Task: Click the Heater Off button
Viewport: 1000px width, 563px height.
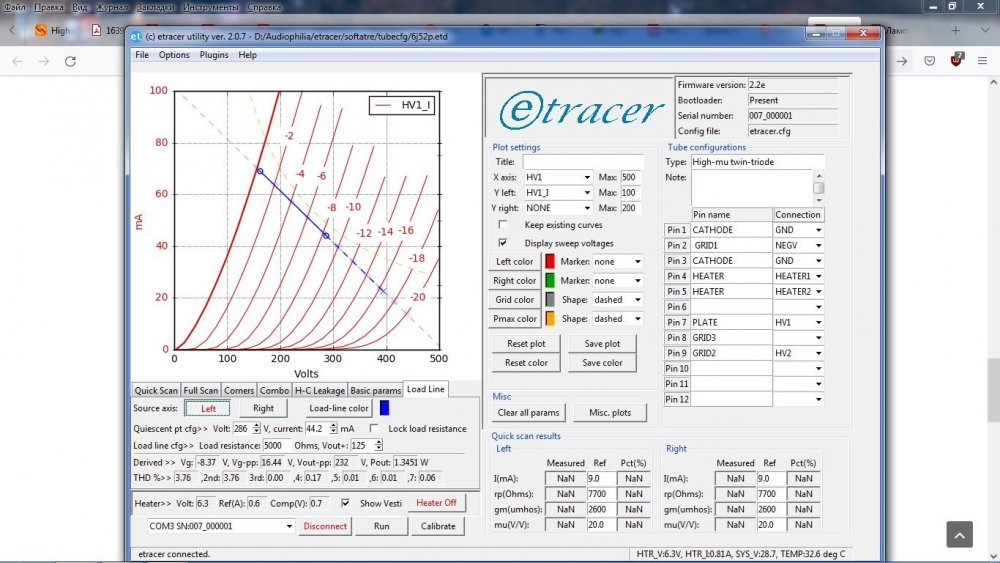Action: (x=436, y=503)
